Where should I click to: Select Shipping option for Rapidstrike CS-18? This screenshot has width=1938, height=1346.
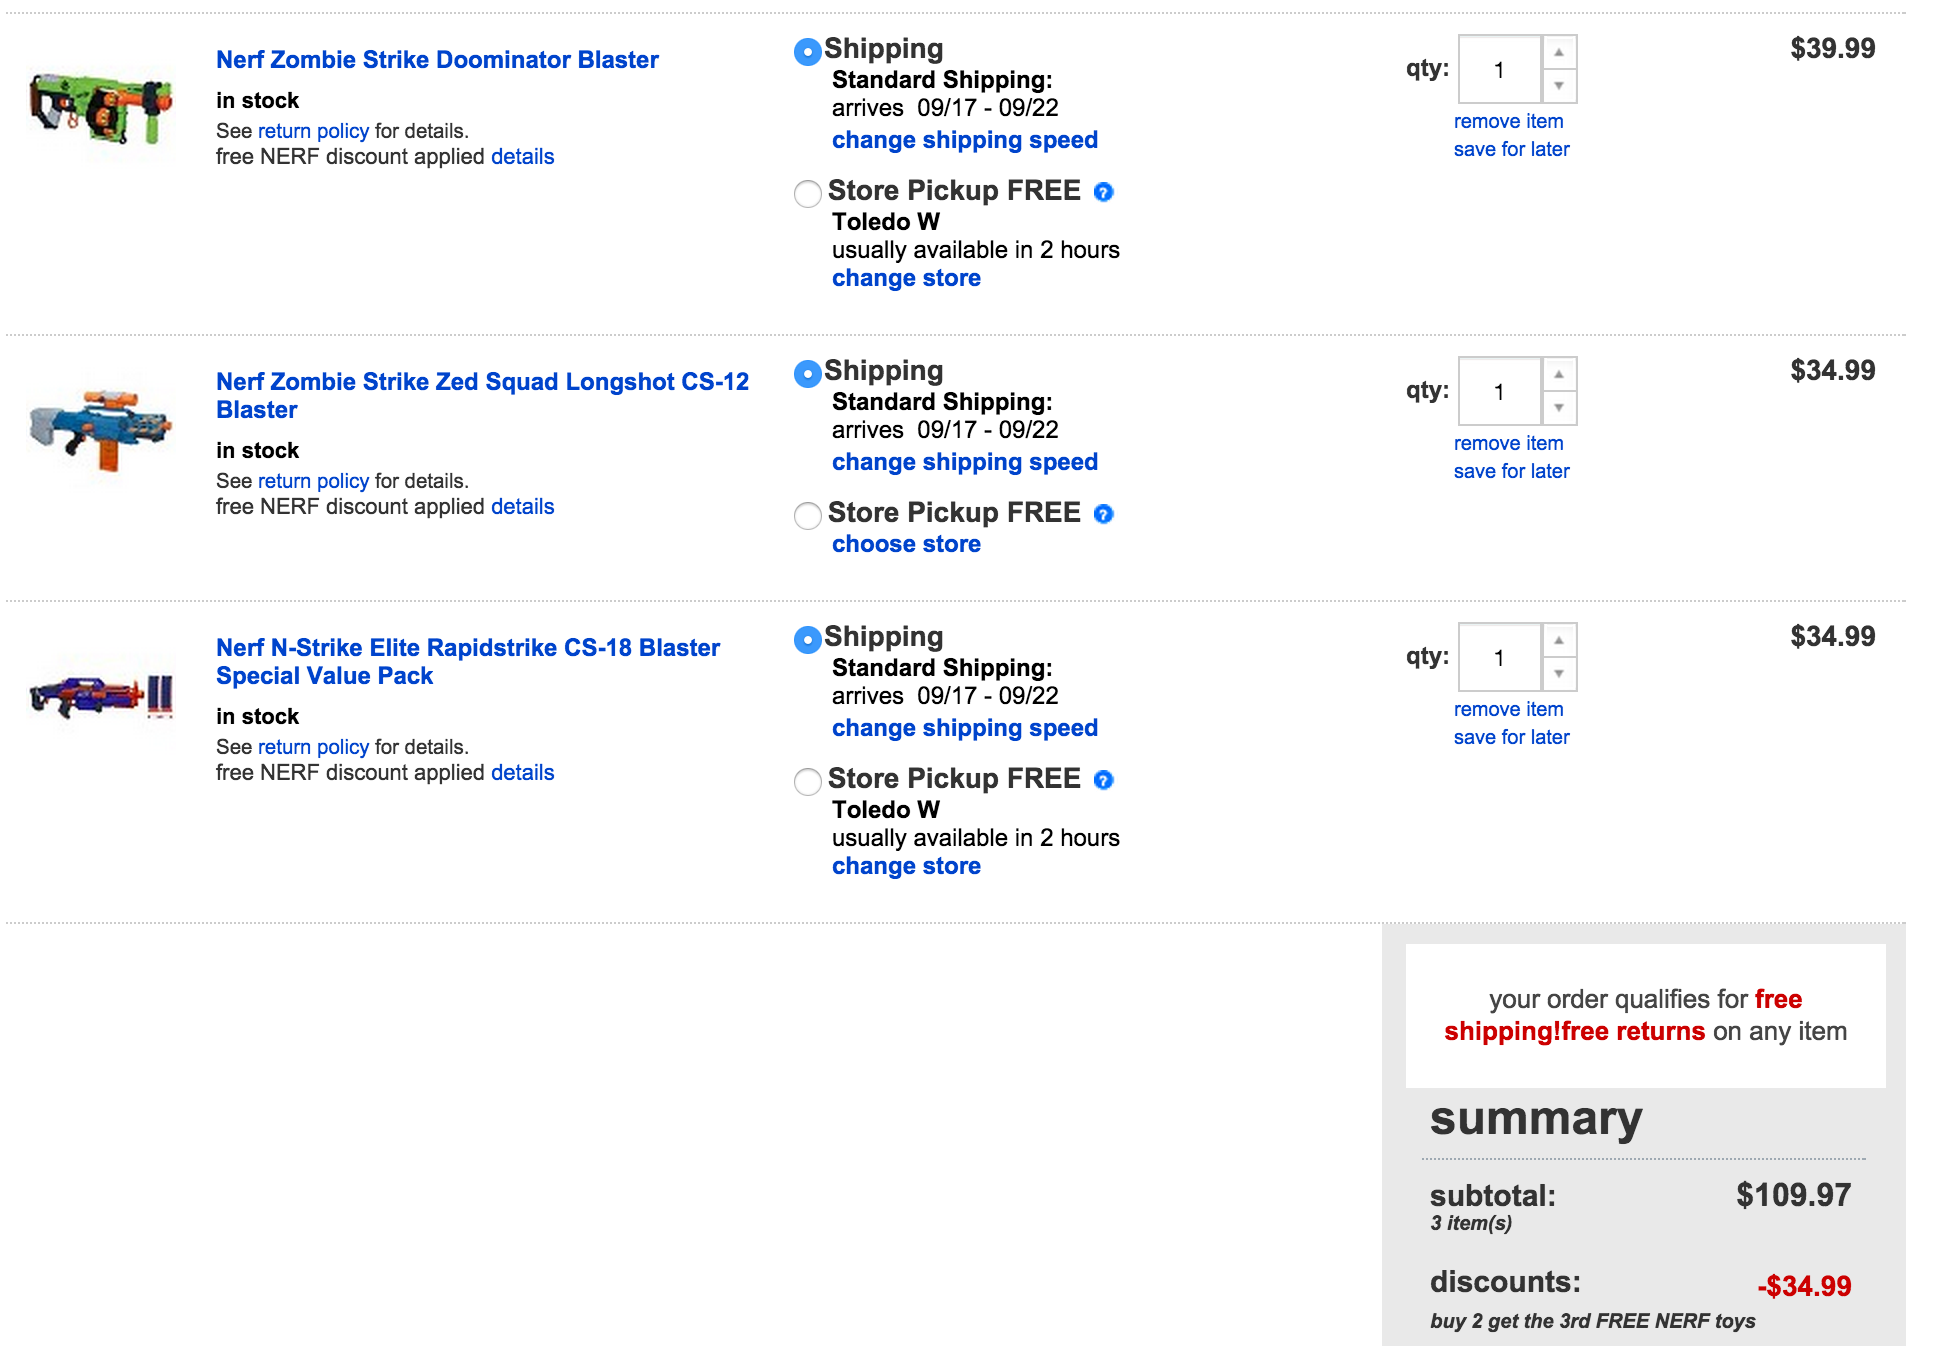pyautogui.click(x=807, y=639)
